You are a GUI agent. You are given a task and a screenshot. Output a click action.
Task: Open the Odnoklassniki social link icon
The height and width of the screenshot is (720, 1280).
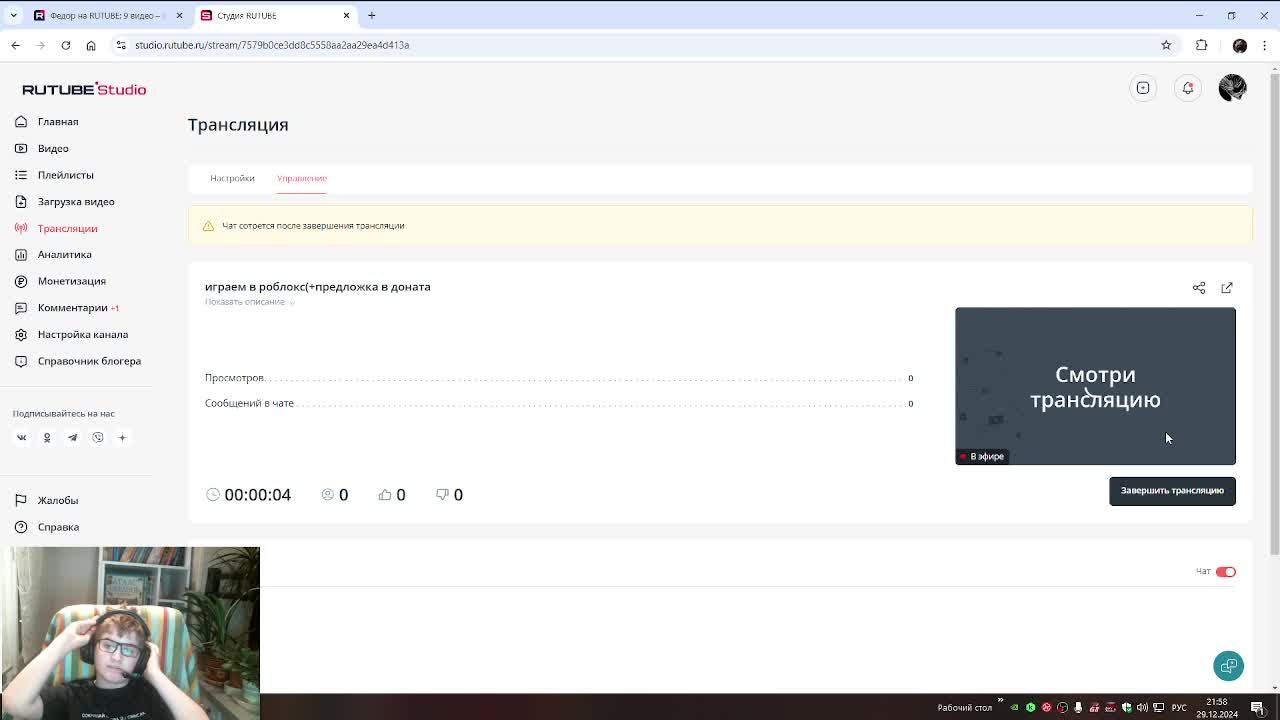point(47,437)
